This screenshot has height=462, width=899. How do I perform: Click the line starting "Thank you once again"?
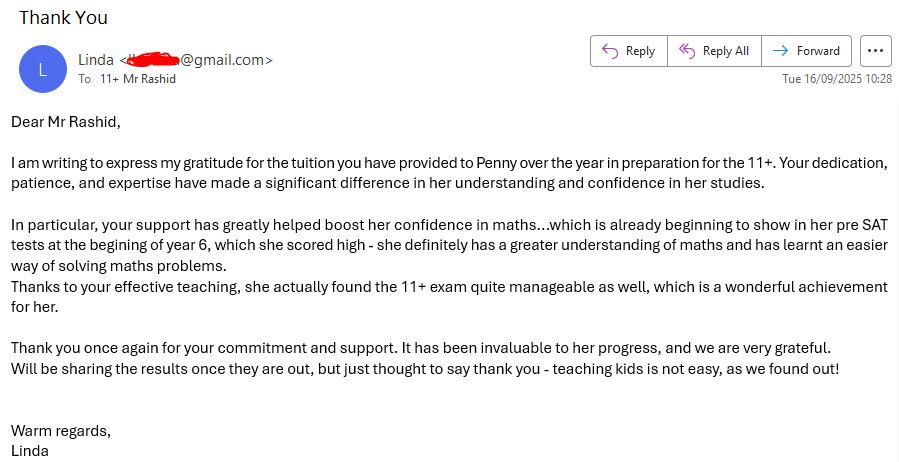click(420, 348)
